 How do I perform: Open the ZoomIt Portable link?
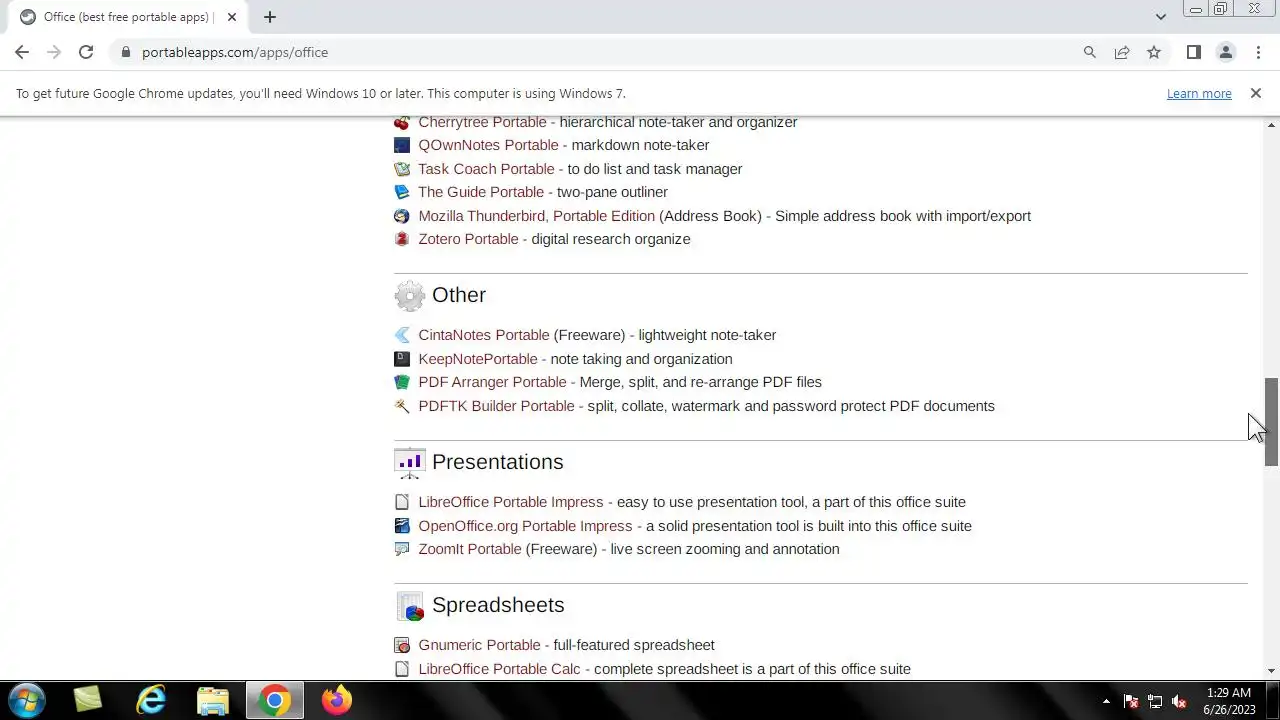tap(470, 549)
